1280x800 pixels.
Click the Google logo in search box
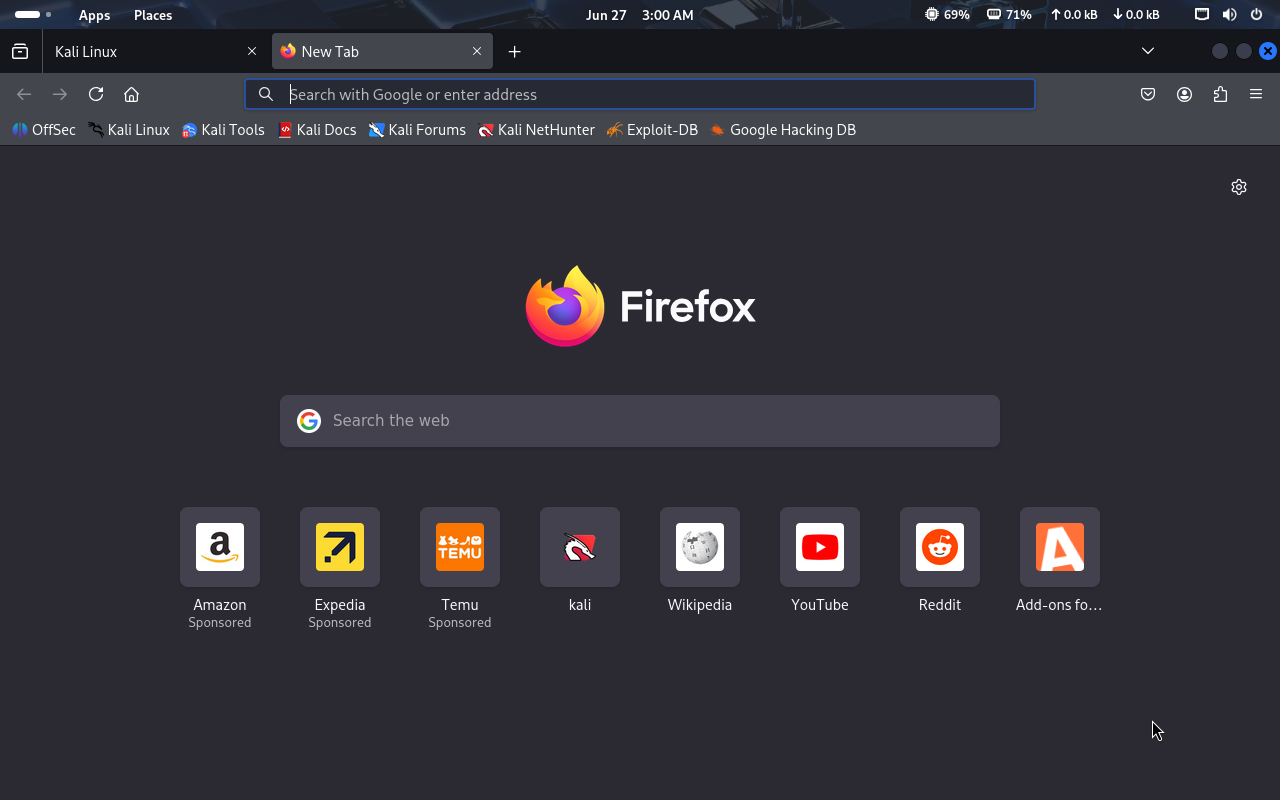coord(309,421)
